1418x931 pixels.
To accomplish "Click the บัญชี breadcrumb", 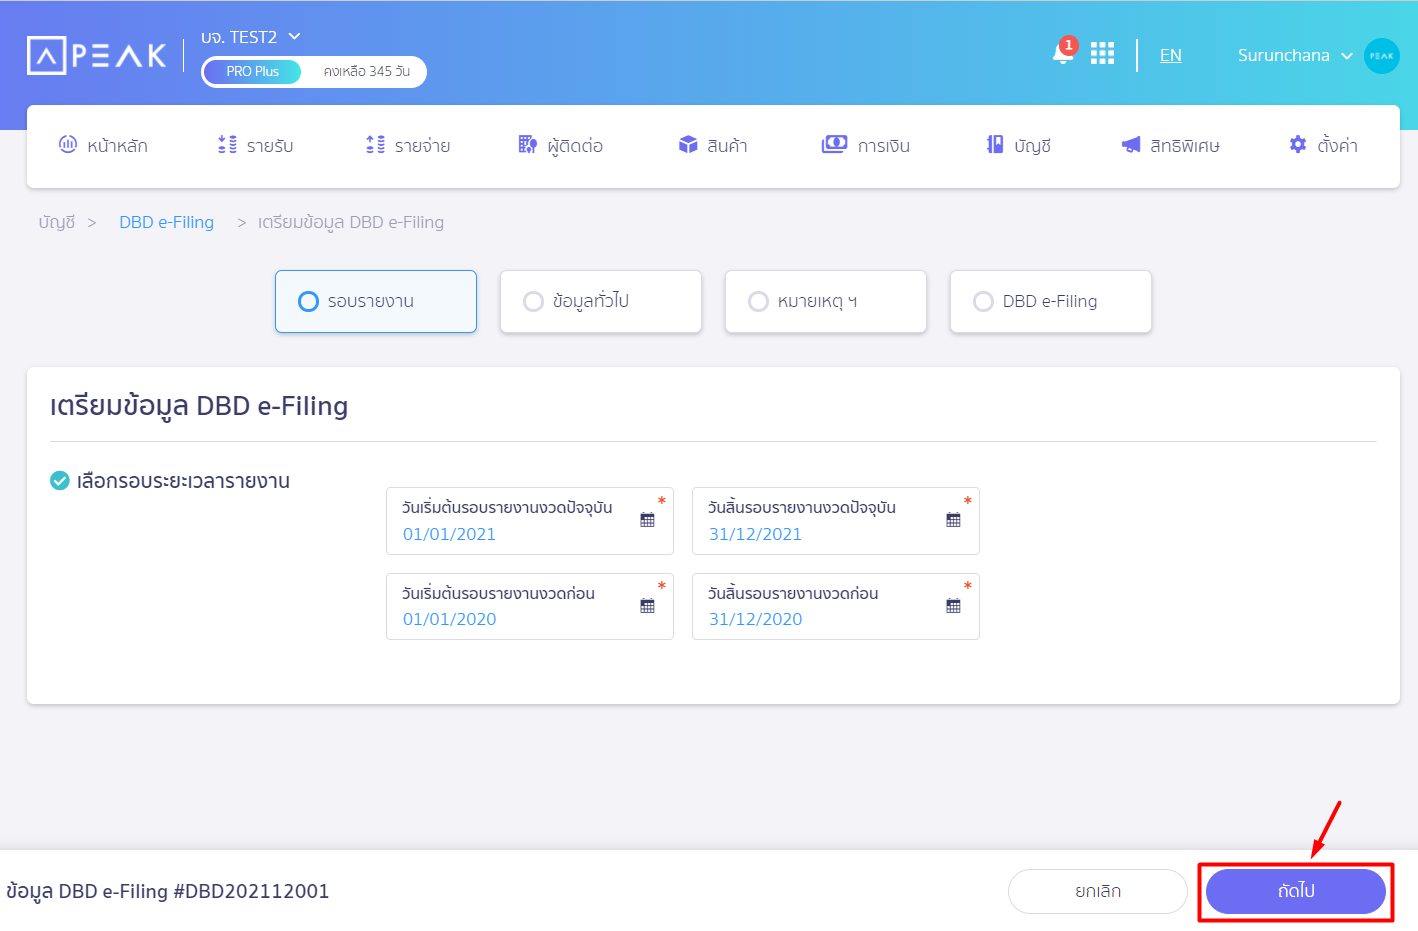I will pos(57,222).
